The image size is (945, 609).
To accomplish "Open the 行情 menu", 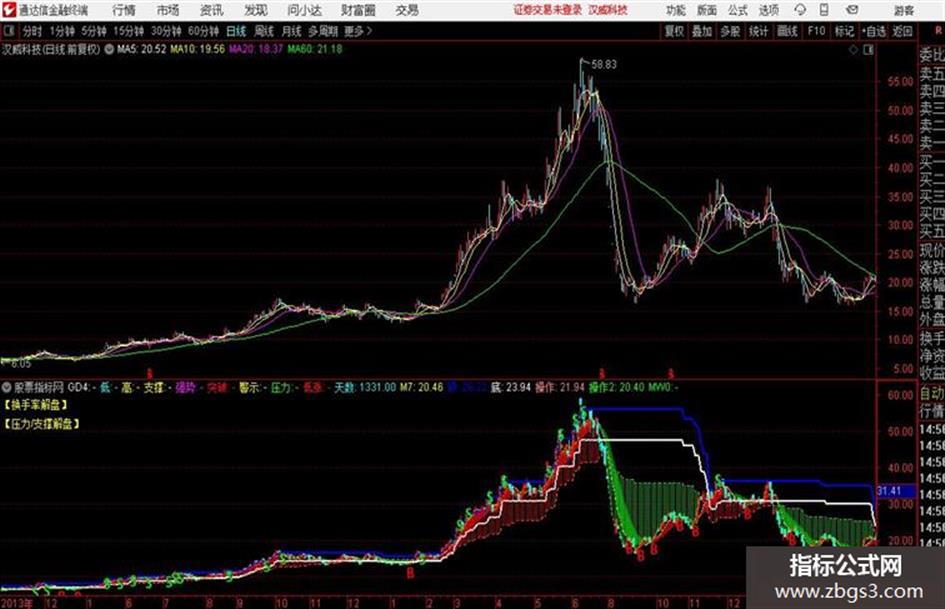I will tap(124, 10).
